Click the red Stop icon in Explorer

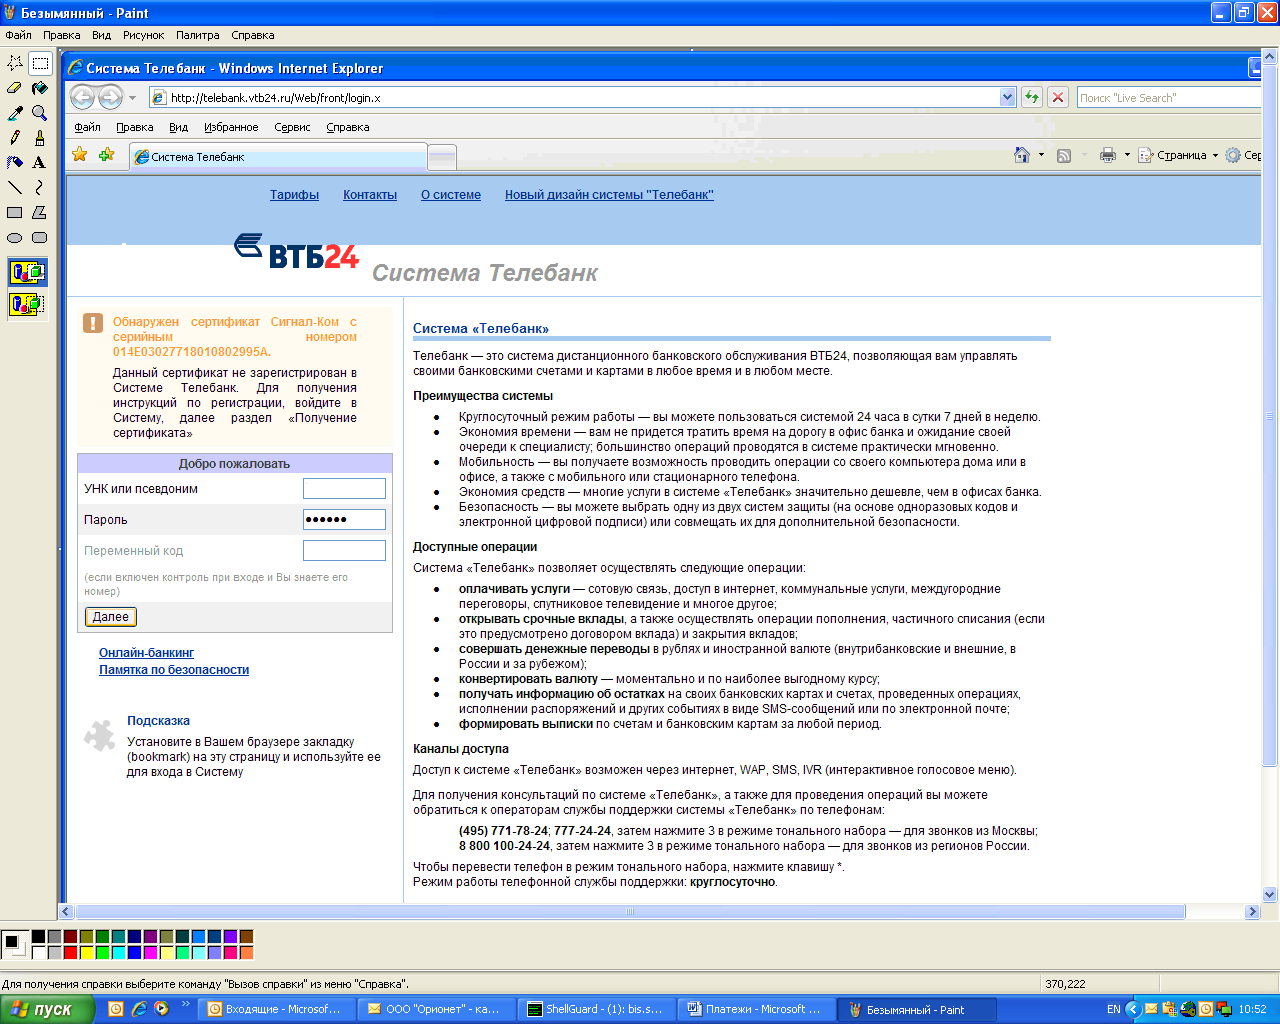pyautogui.click(x=1057, y=97)
